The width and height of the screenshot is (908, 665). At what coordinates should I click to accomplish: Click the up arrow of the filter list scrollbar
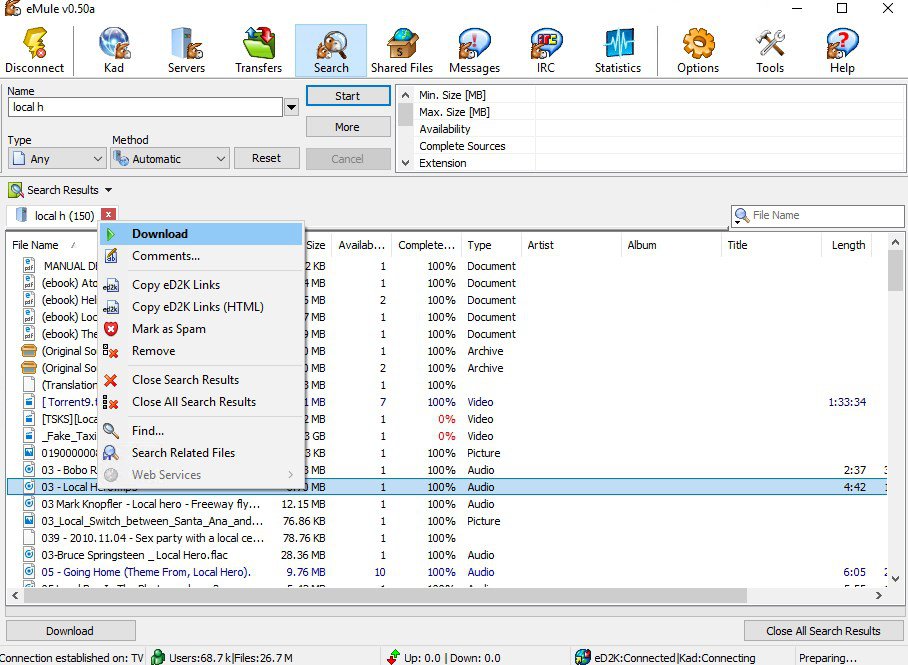(x=405, y=94)
